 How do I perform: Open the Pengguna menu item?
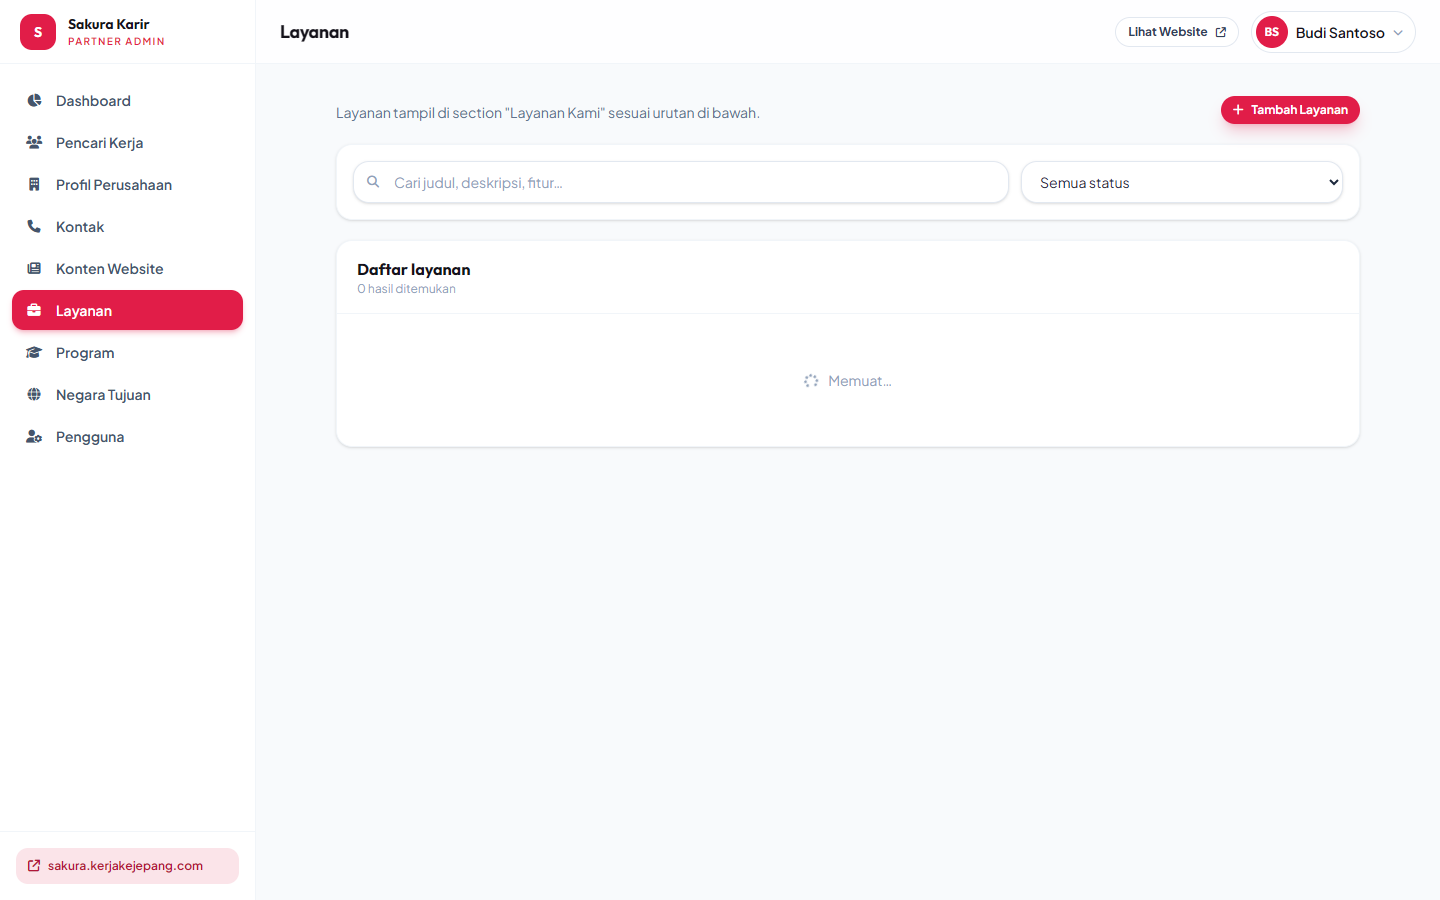point(127,437)
